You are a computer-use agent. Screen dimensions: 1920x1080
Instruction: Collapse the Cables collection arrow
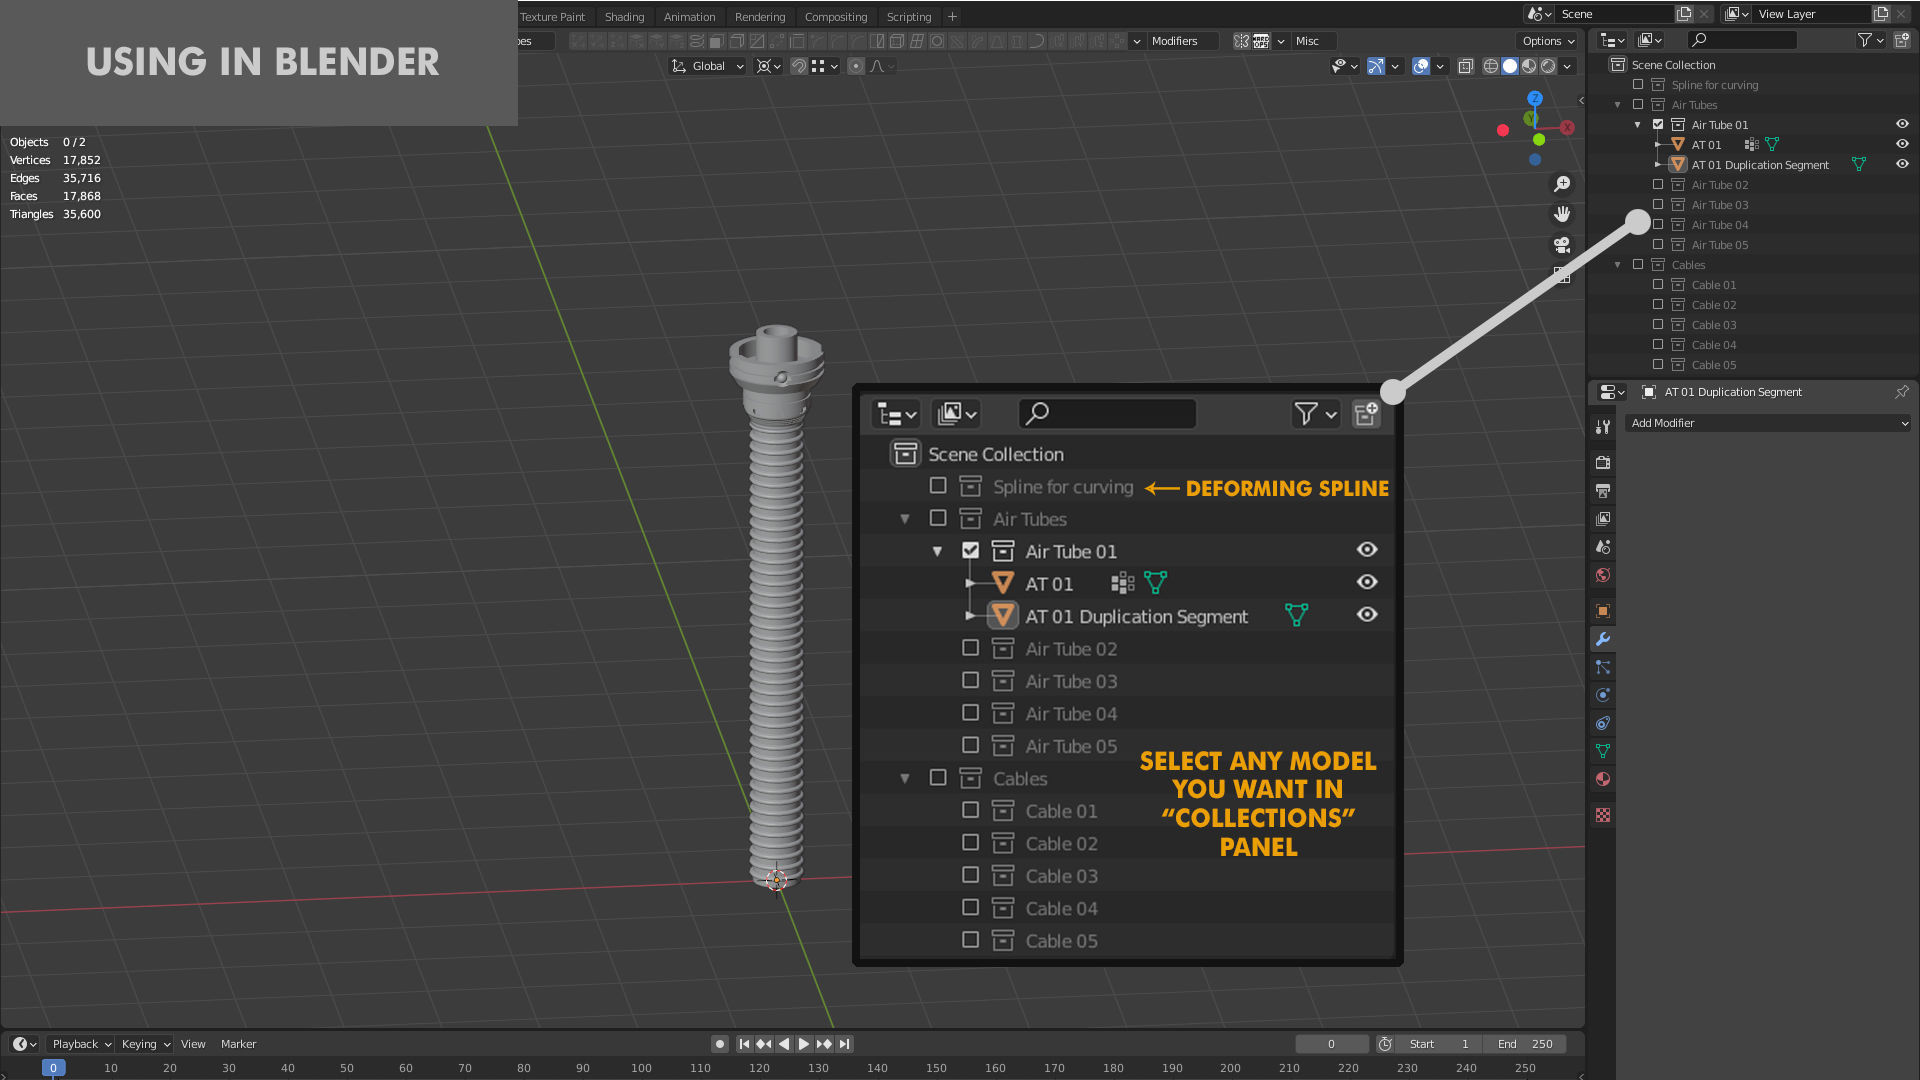pyautogui.click(x=1618, y=265)
